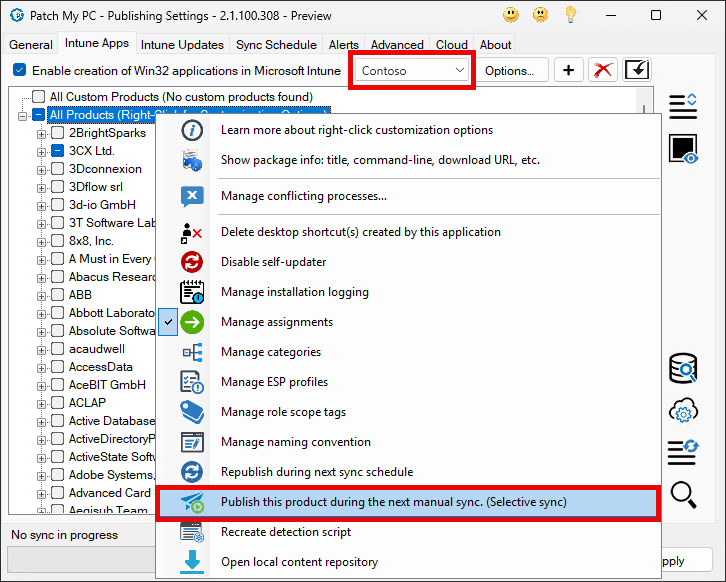Click the database search icon on right sidebar
Image resolution: width=726 pixels, height=582 pixels.
[x=683, y=369]
